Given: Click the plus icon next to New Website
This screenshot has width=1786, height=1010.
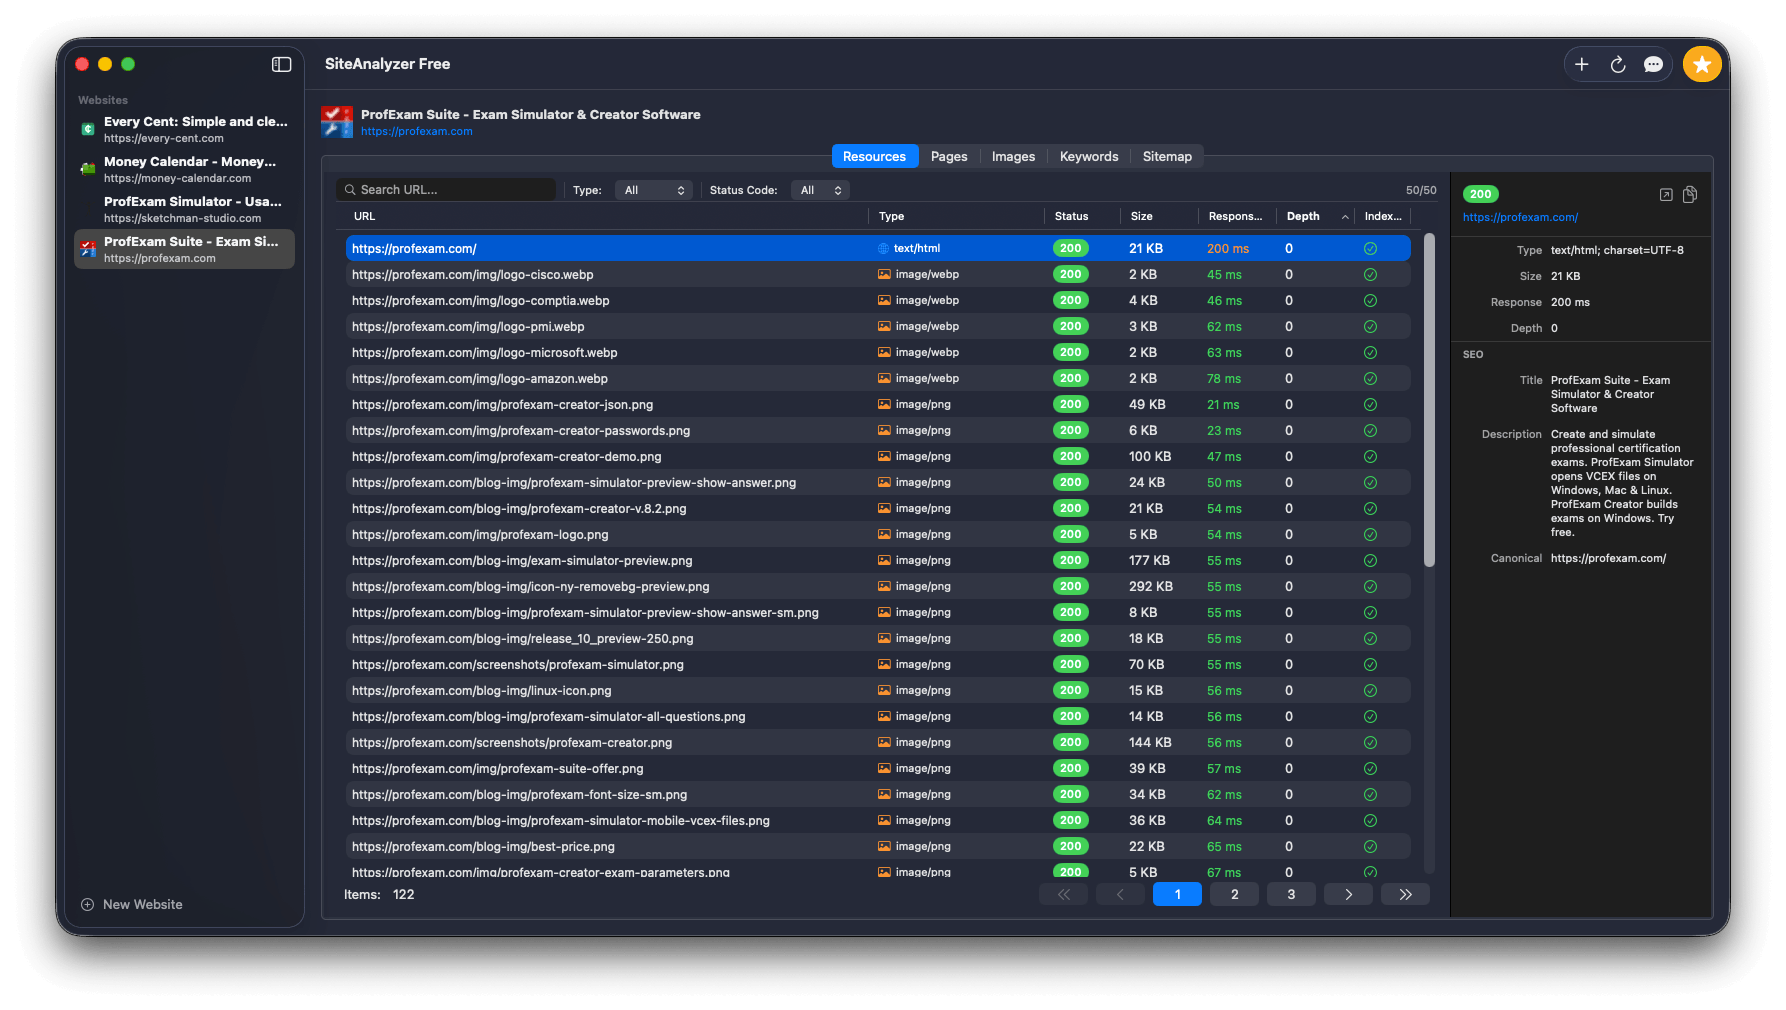Looking at the screenshot, I should 88,904.
